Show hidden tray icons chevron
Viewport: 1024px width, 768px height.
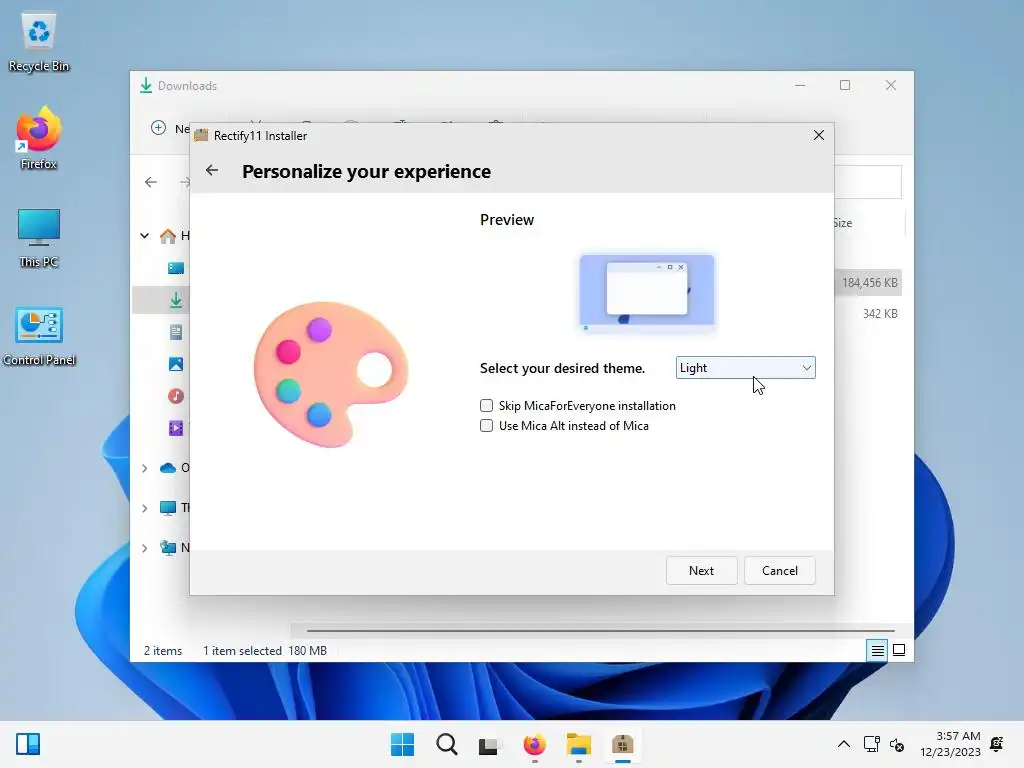[x=844, y=744]
